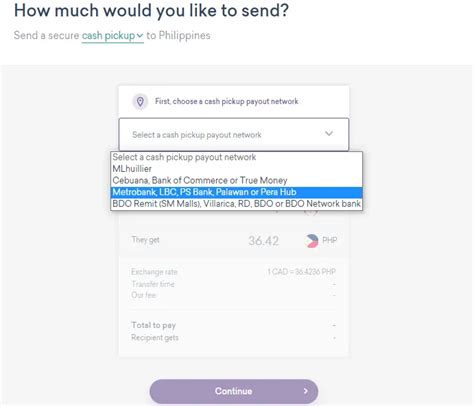Viewport: 474px width, 406px height.
Task: Open the cash pickup delivery method dropdown
Action: click(112, 35)
